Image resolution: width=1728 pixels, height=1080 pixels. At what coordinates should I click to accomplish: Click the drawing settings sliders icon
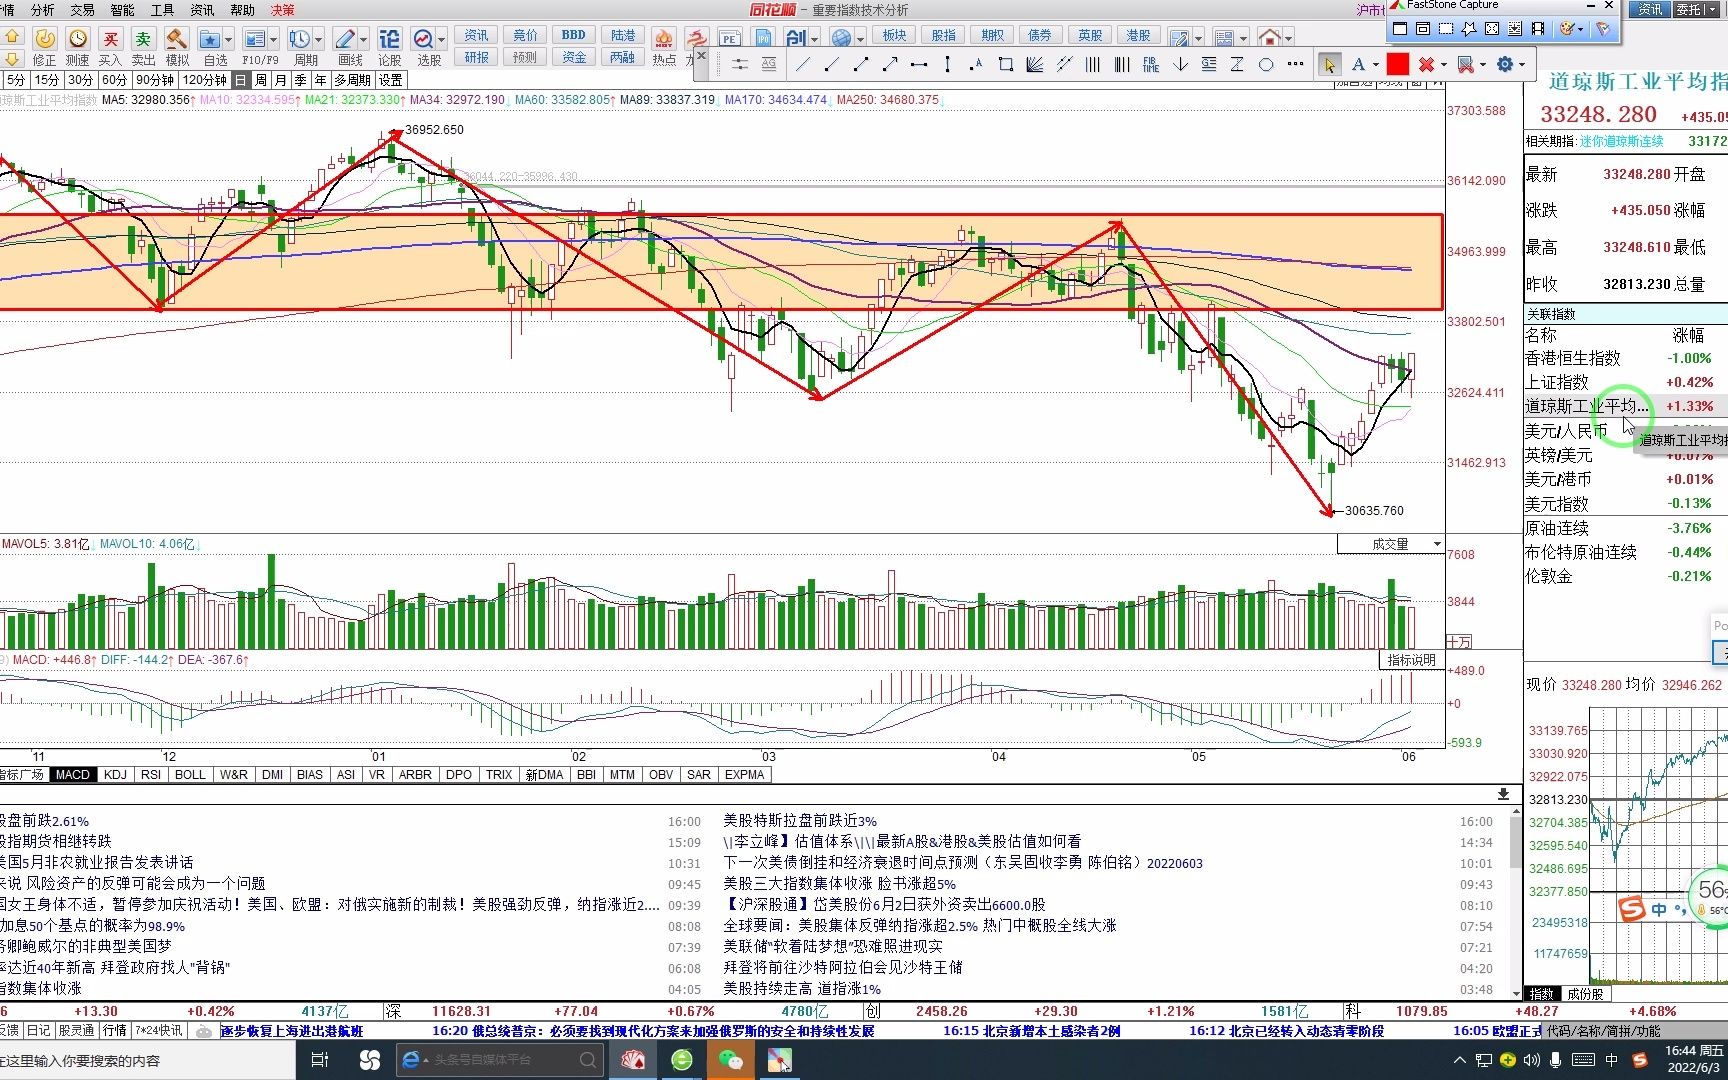click(x=740, y=65)
